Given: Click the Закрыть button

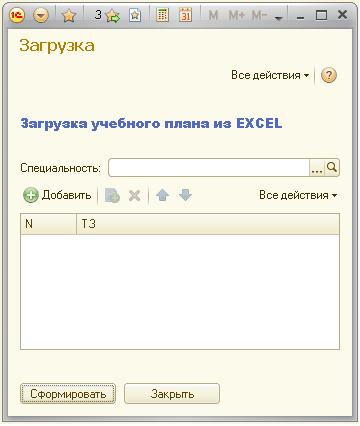Looking at the screenshot, I should (172, 394).
